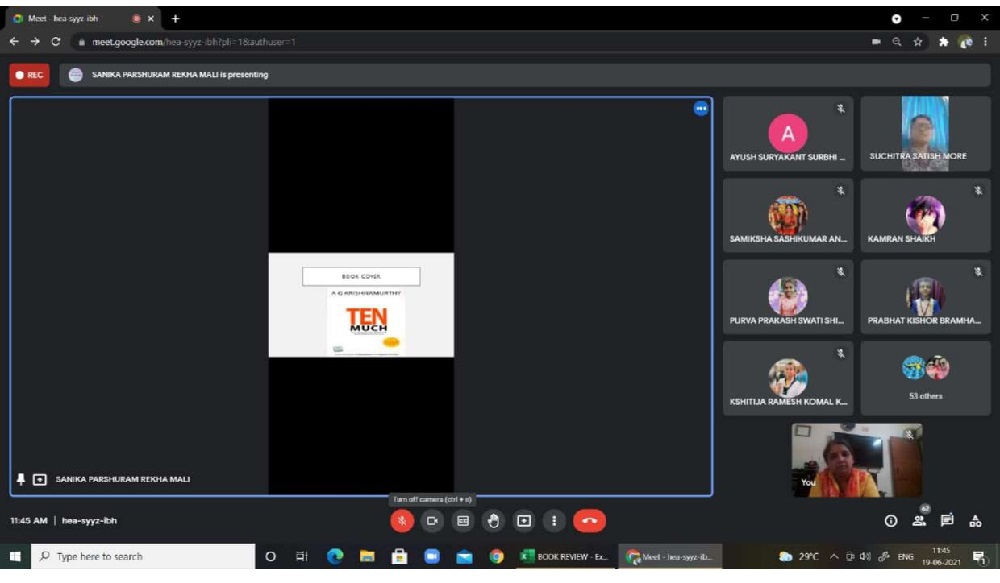Open the '53 others' participants tile
Viewport: 1000px width, 583px height.
click(925, 378)
